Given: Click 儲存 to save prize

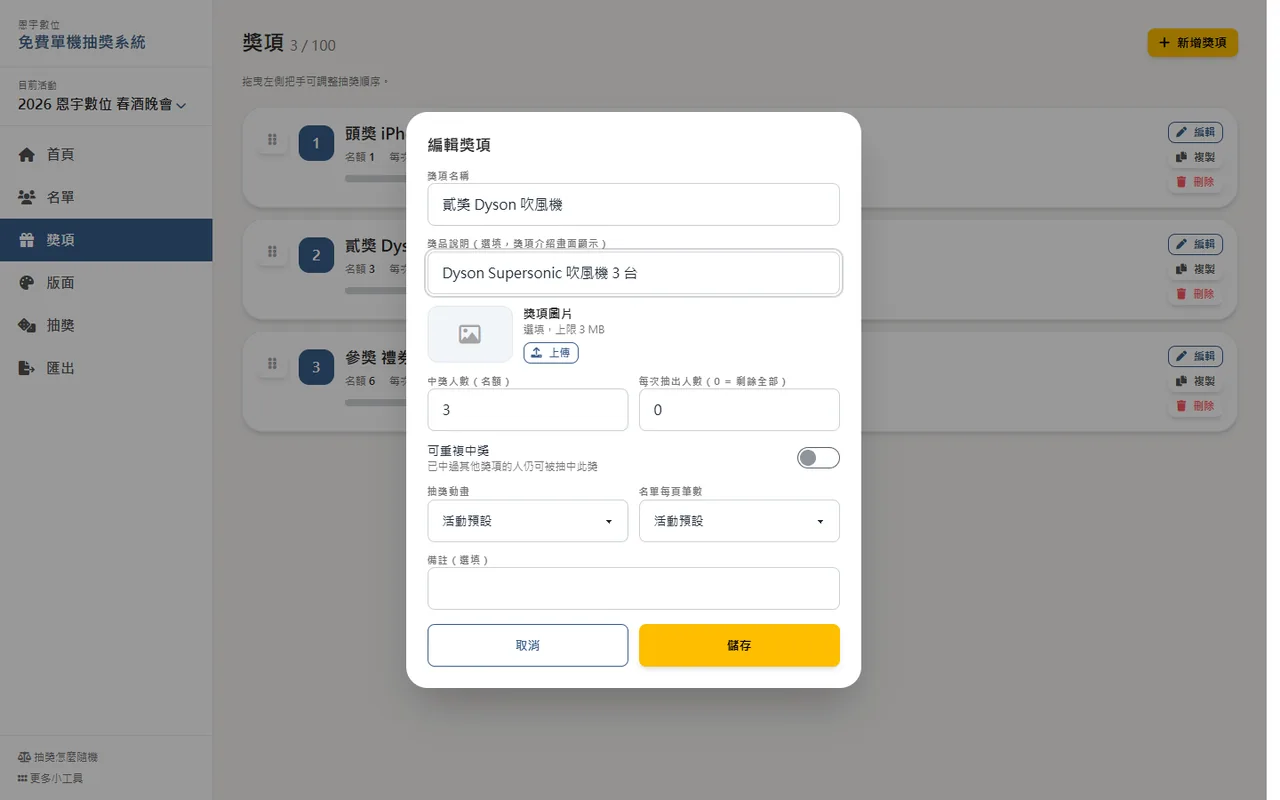Looking at the screenshot, I should pos(739,645).
